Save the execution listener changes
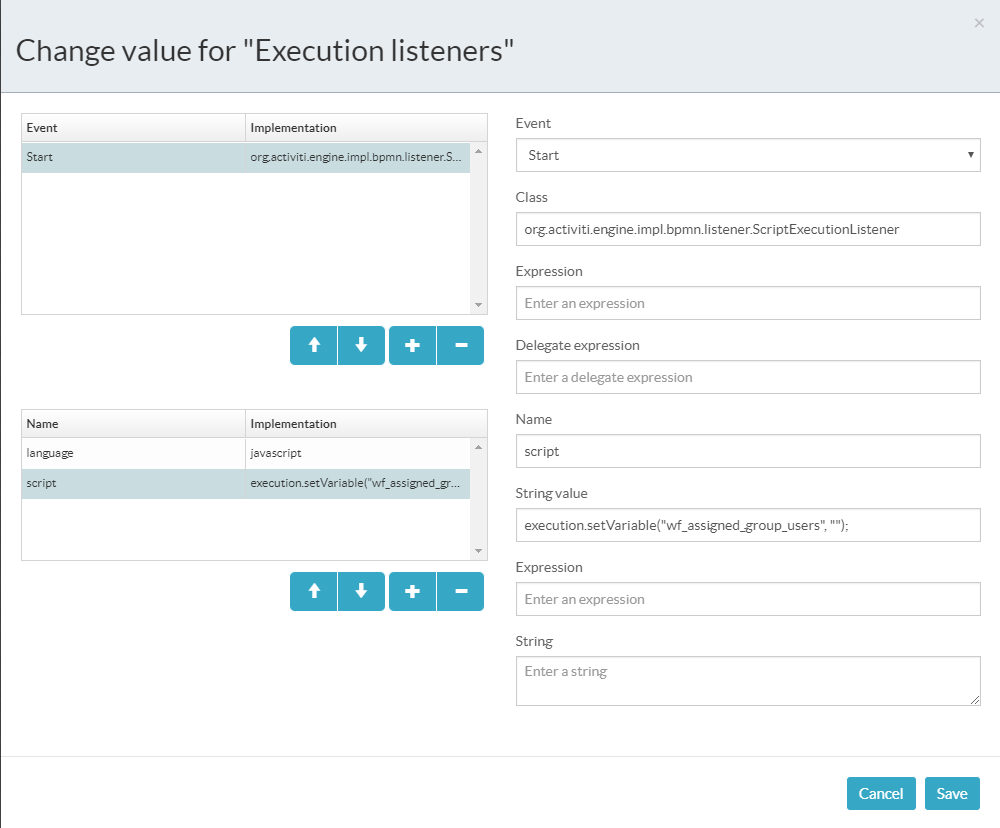Image resolution: width=1000 pixels, height=828 pixels. coord(952,794)
